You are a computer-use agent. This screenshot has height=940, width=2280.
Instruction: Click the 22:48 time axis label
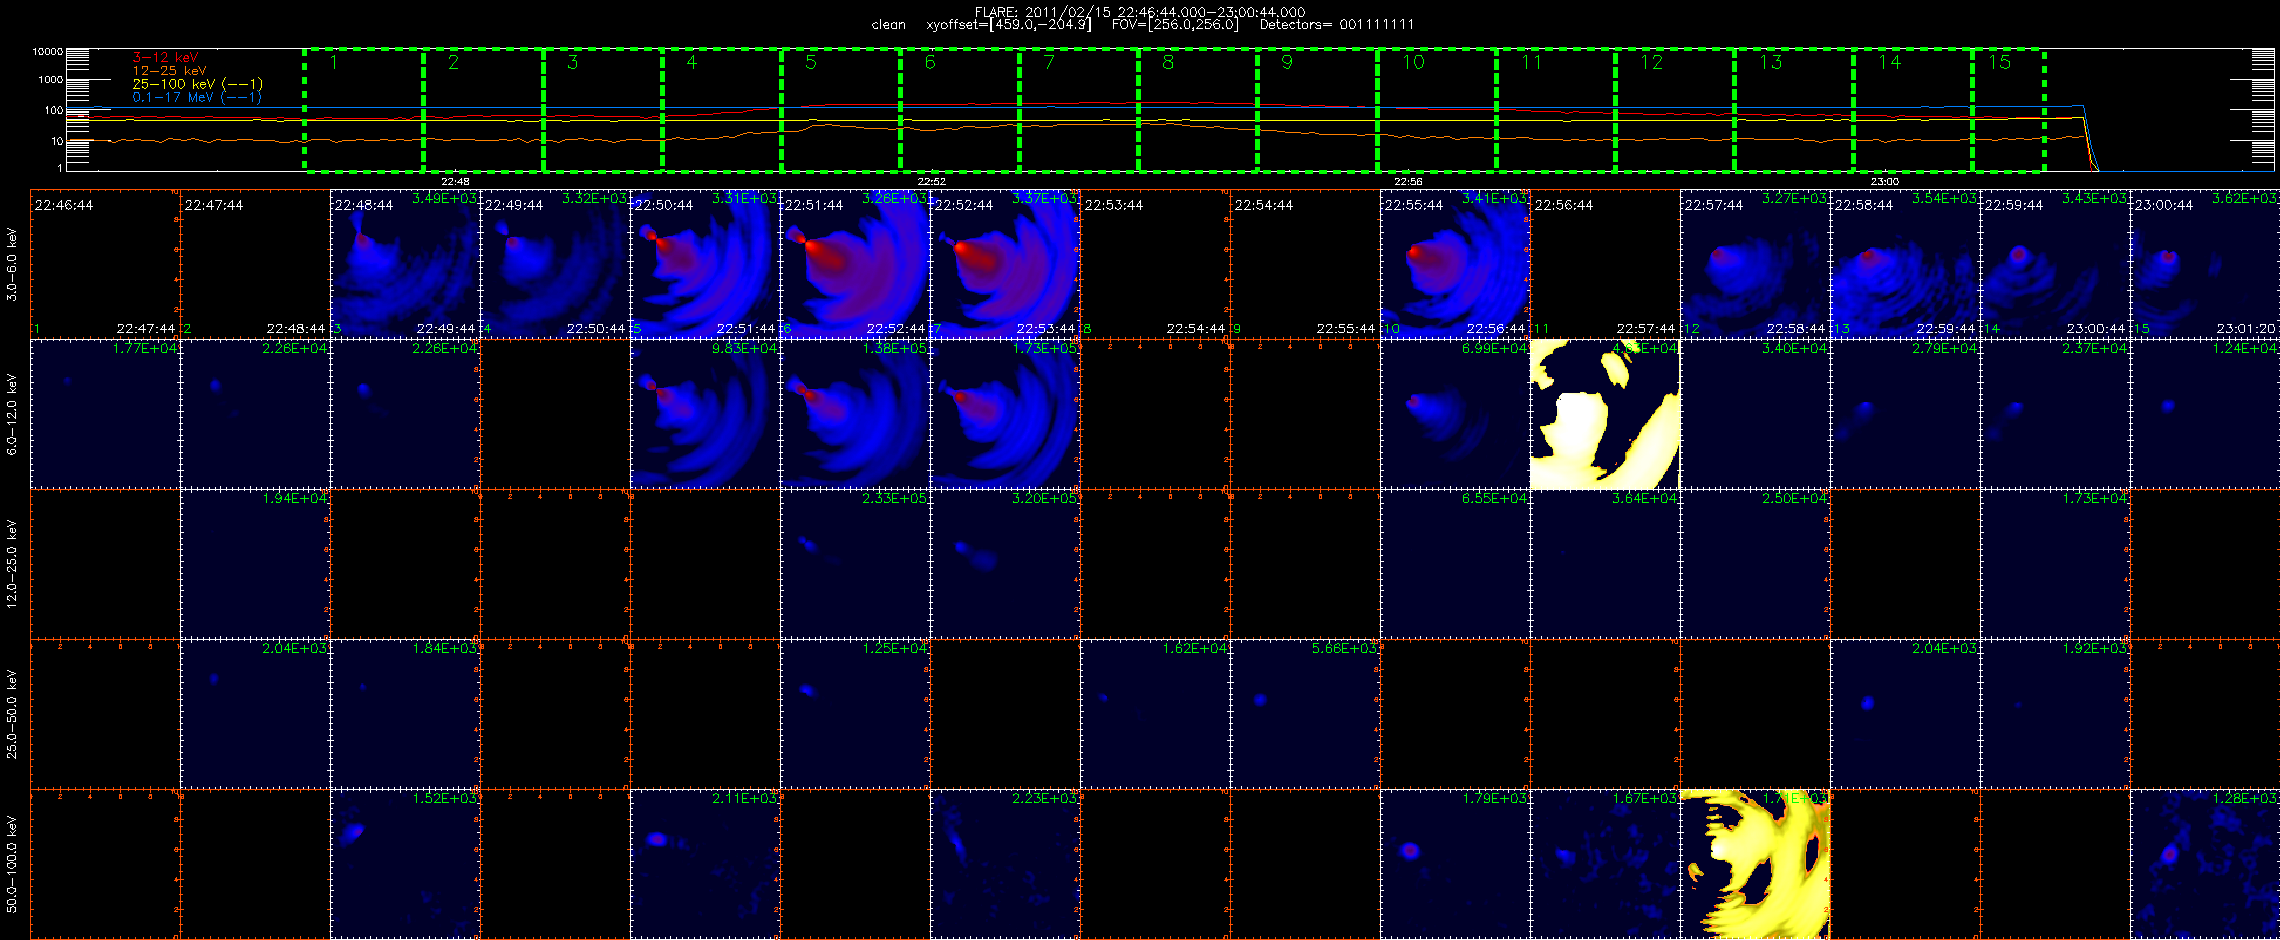point(455,181)
